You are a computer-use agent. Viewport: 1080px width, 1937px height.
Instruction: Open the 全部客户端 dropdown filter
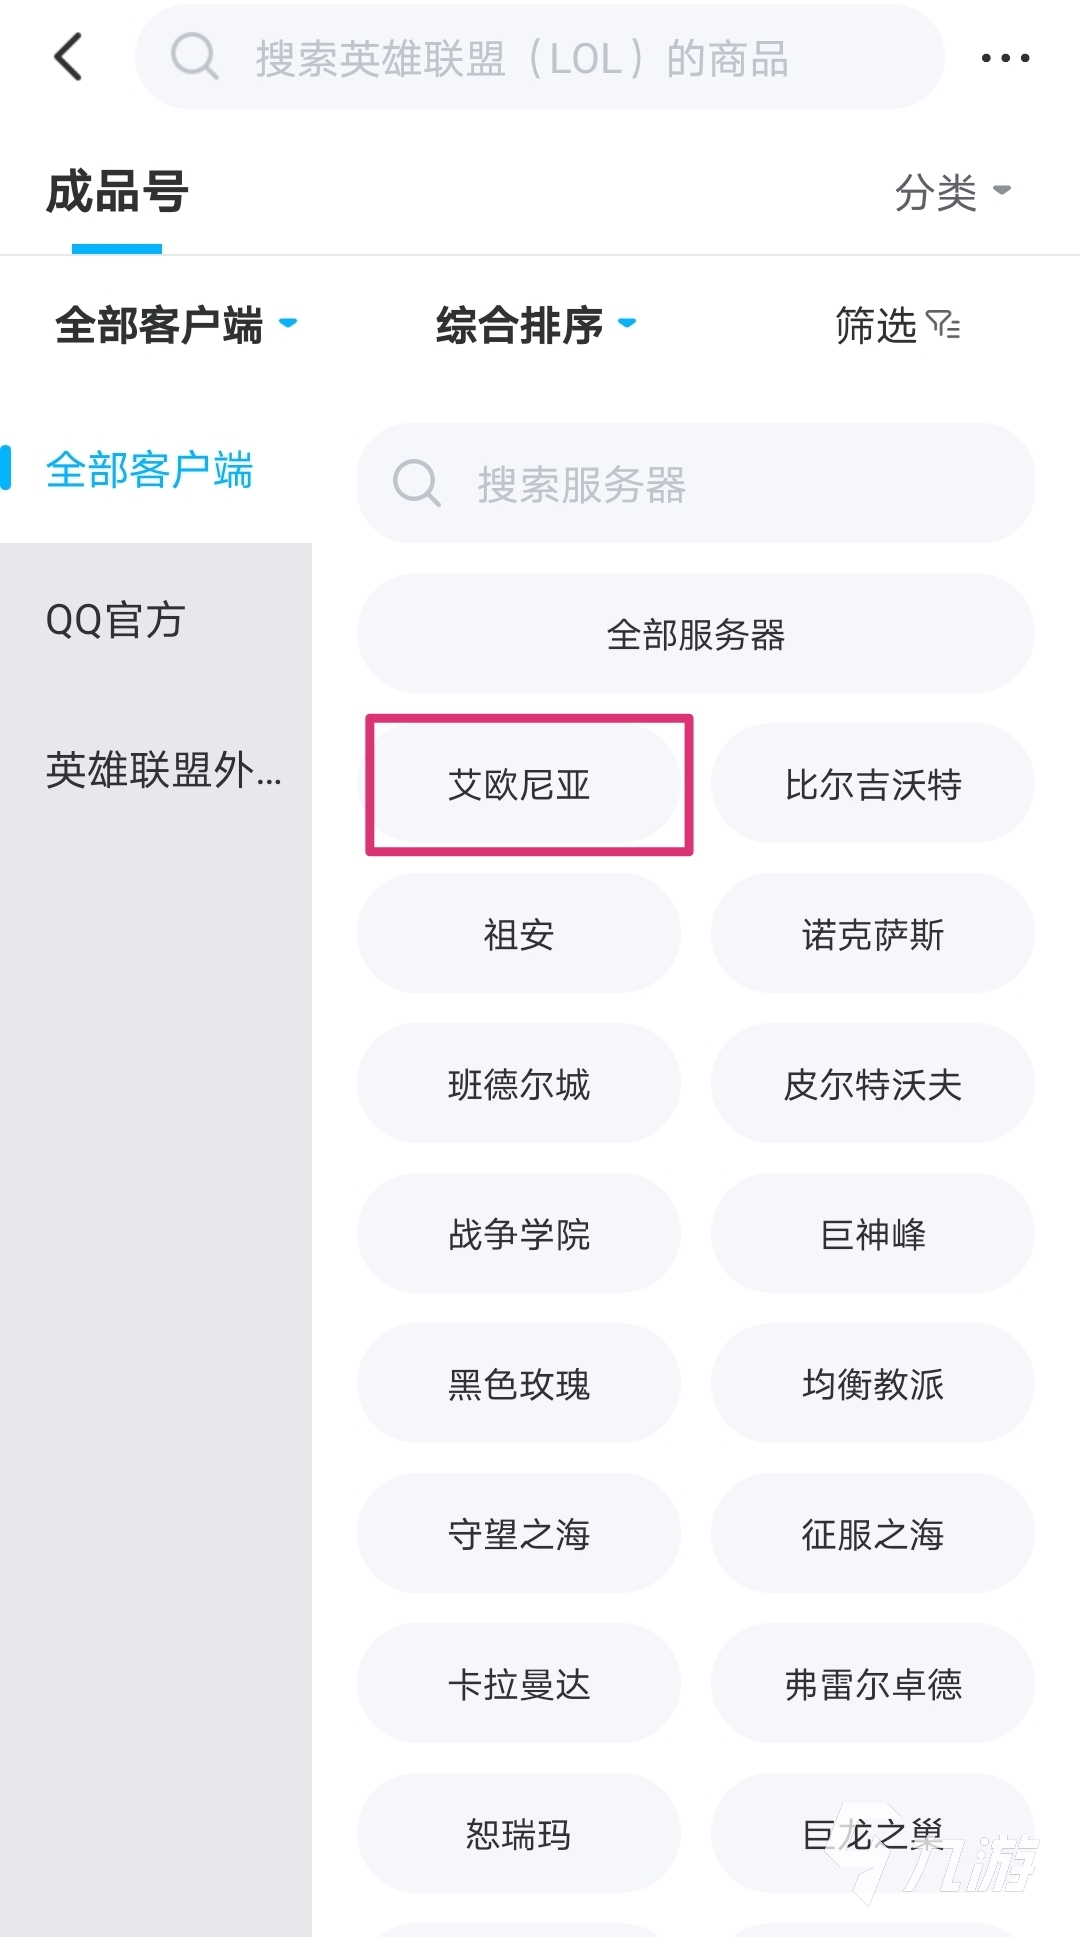pyautogui.click(x=176, y=325)
